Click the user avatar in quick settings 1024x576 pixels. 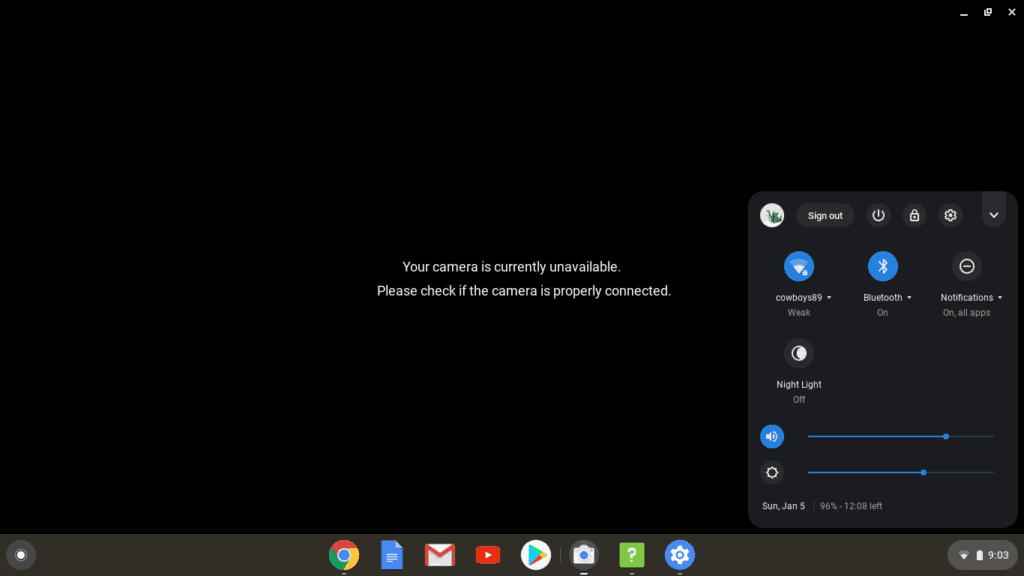tap(771, 215)
